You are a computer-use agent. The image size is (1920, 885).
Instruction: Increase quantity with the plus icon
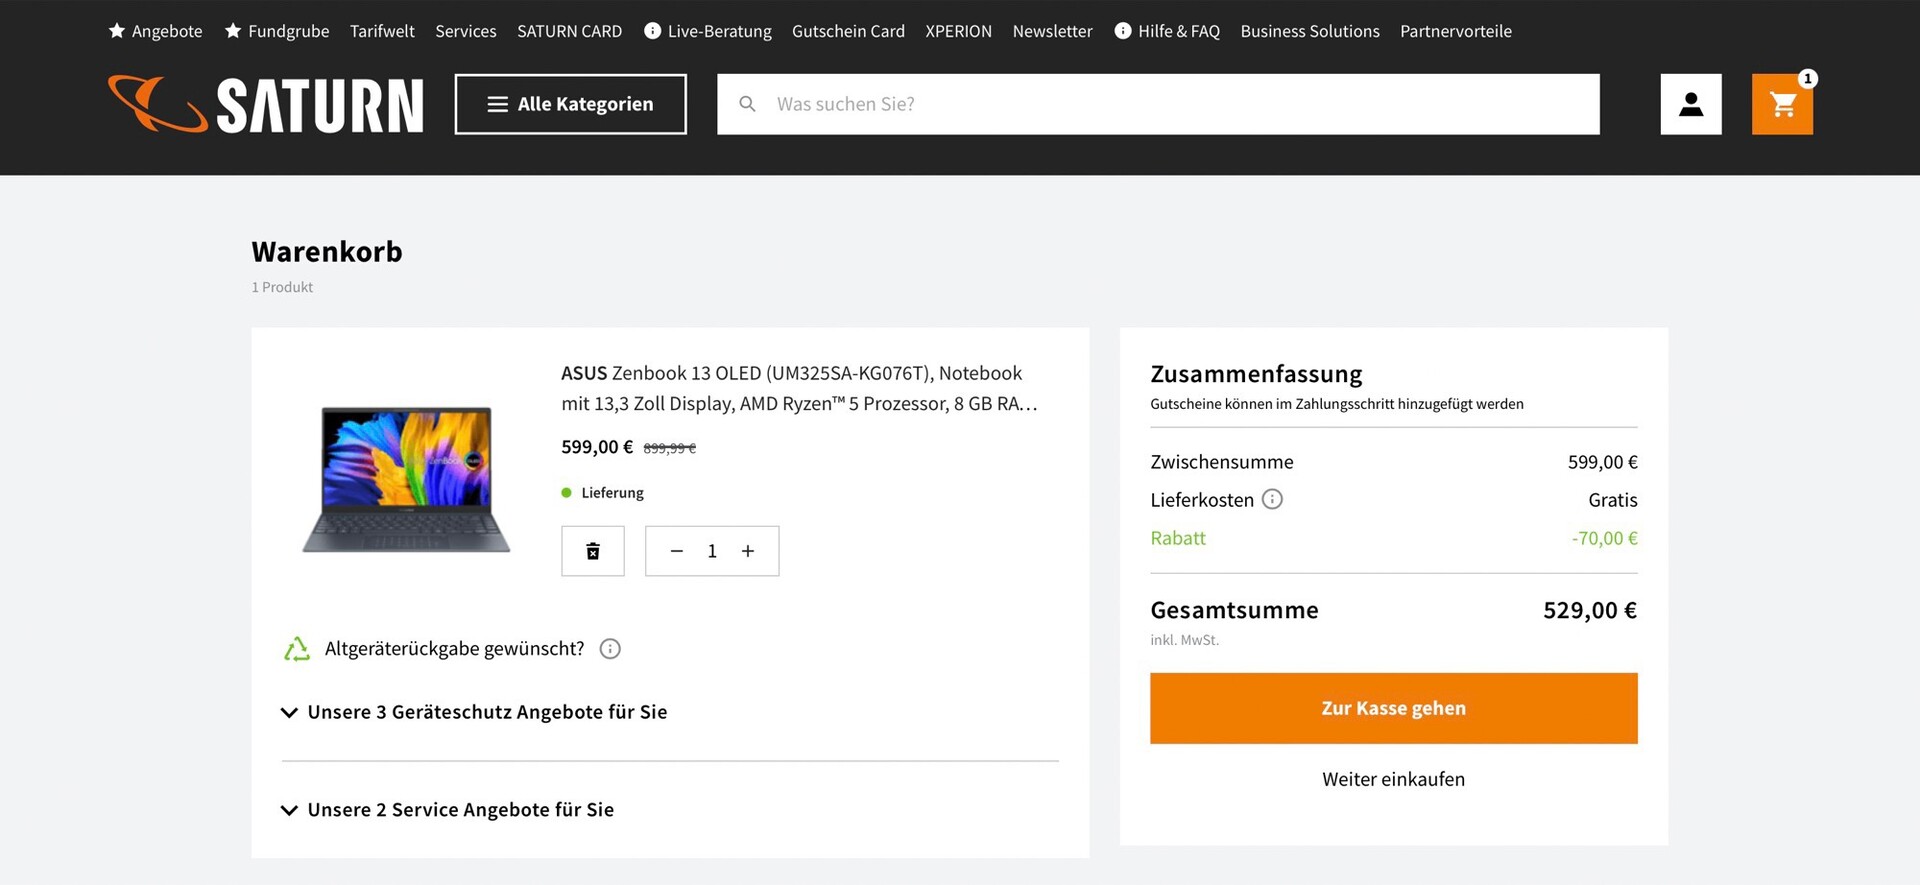coord(748,551)
